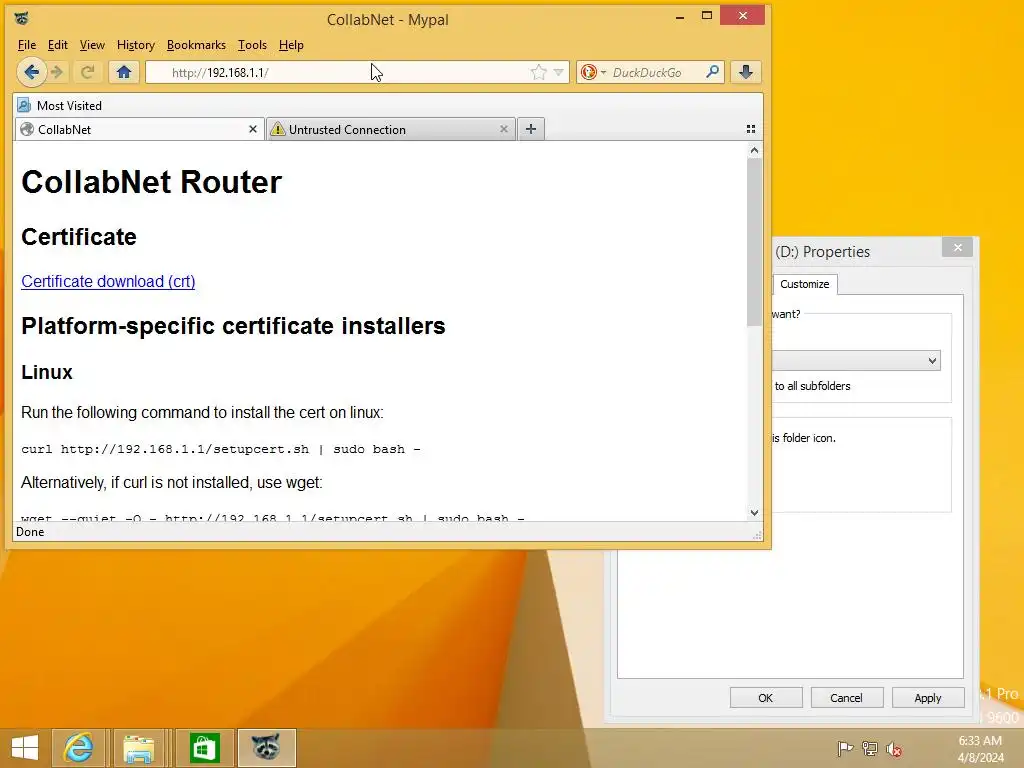Image resolution: width=1024 pixels, height=768 pixels.
Task: Open the URL history dropdown arrow
Action: [558, 72]
